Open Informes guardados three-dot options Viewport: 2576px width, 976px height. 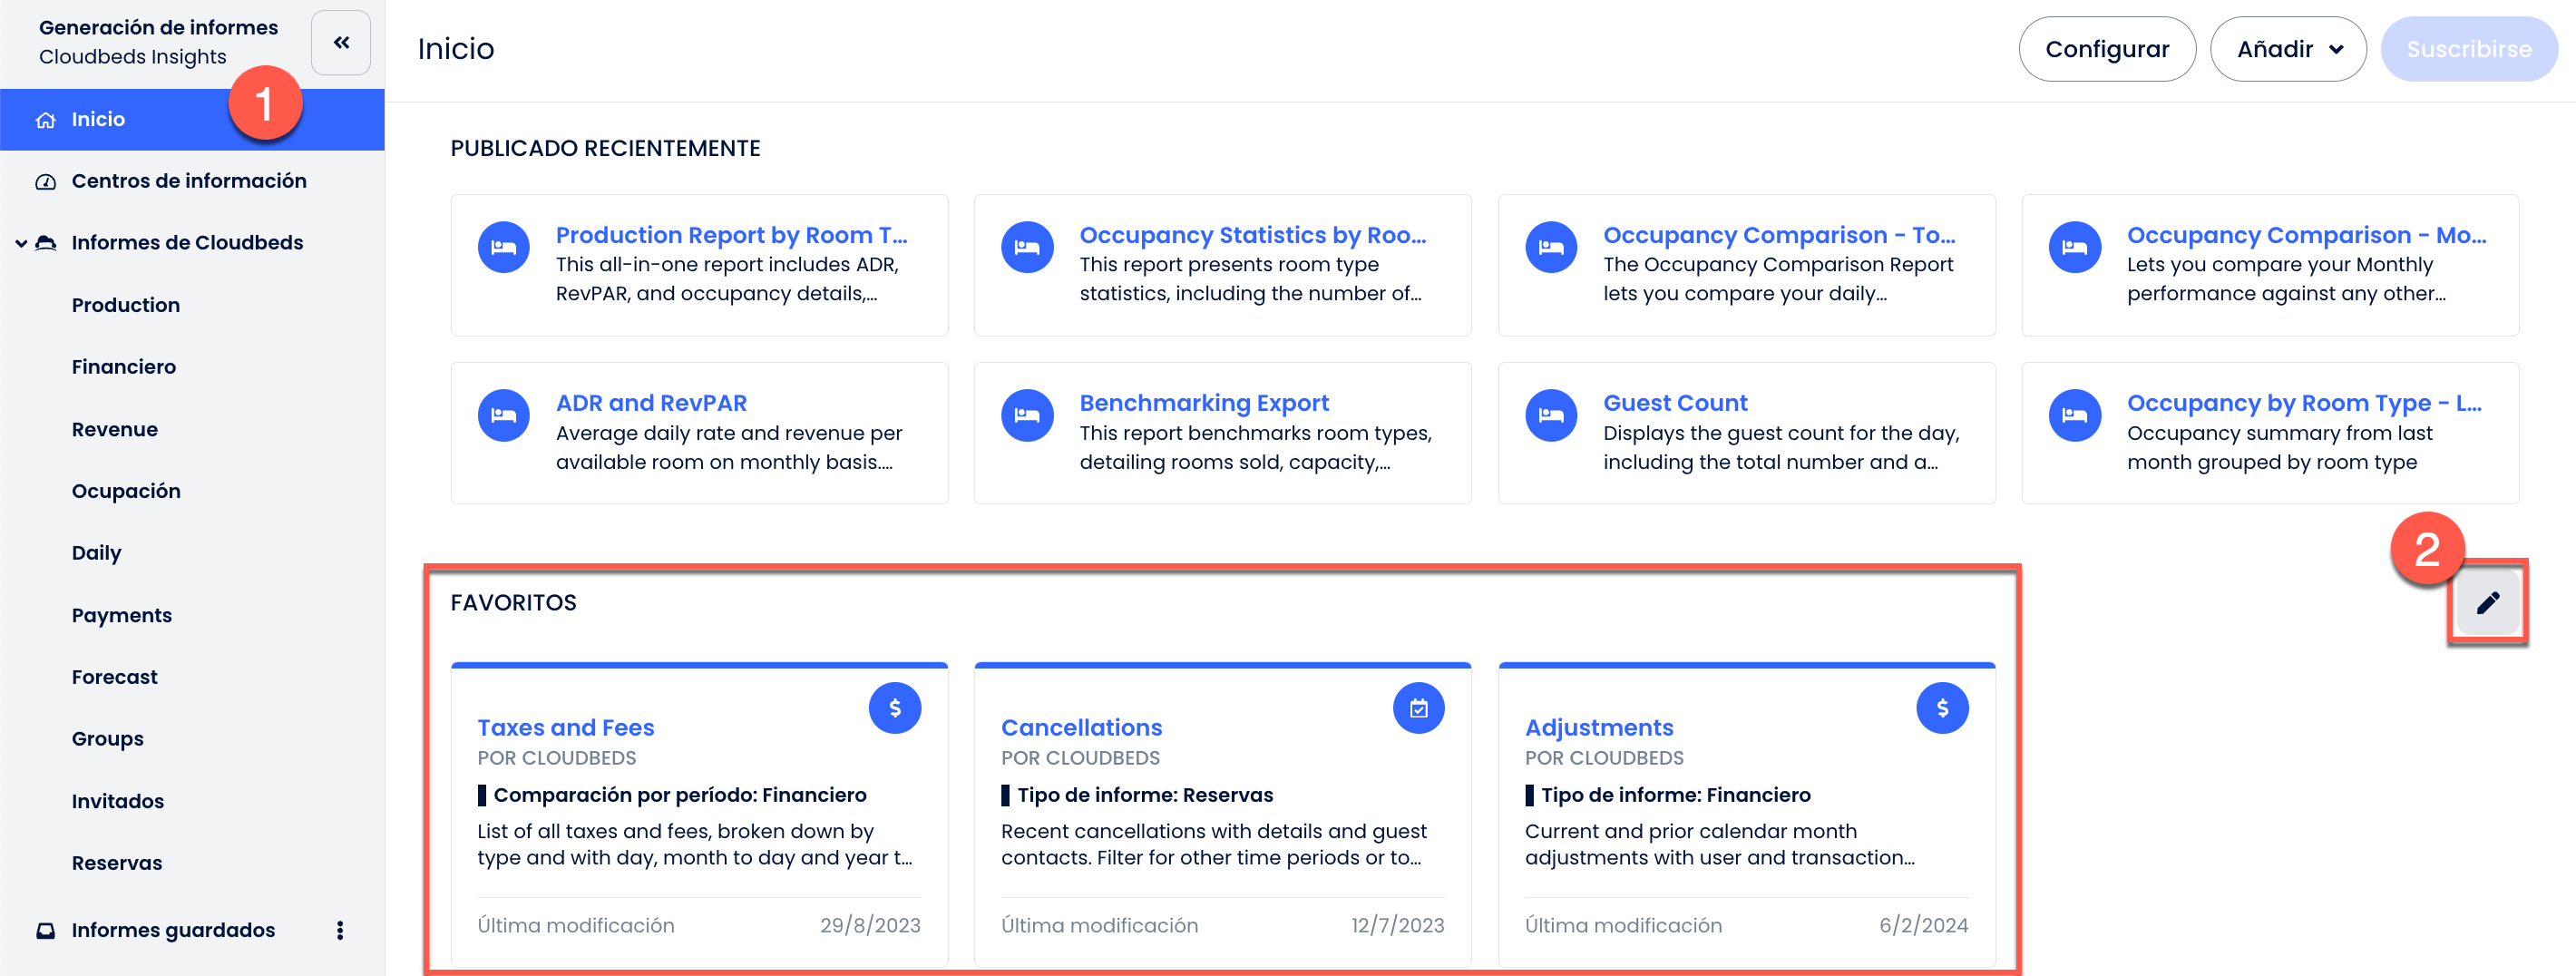point(340,930)
